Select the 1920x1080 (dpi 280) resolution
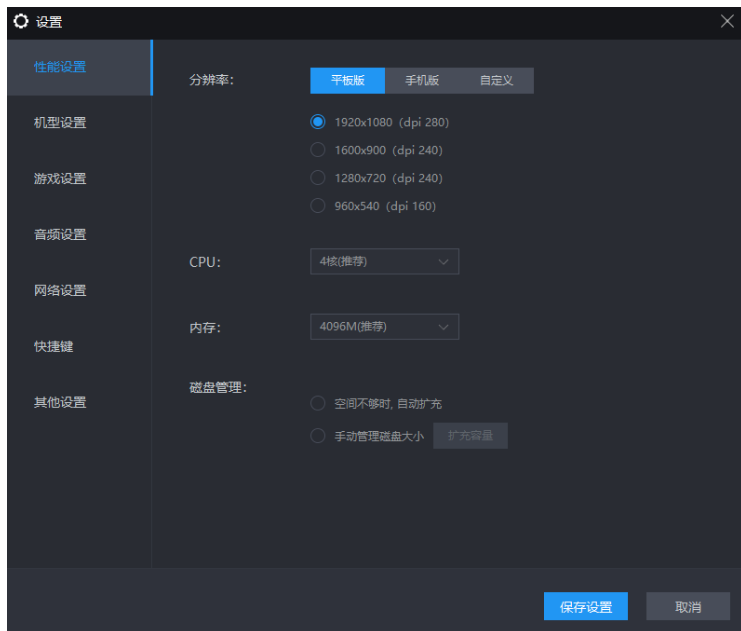 point(318,122)
